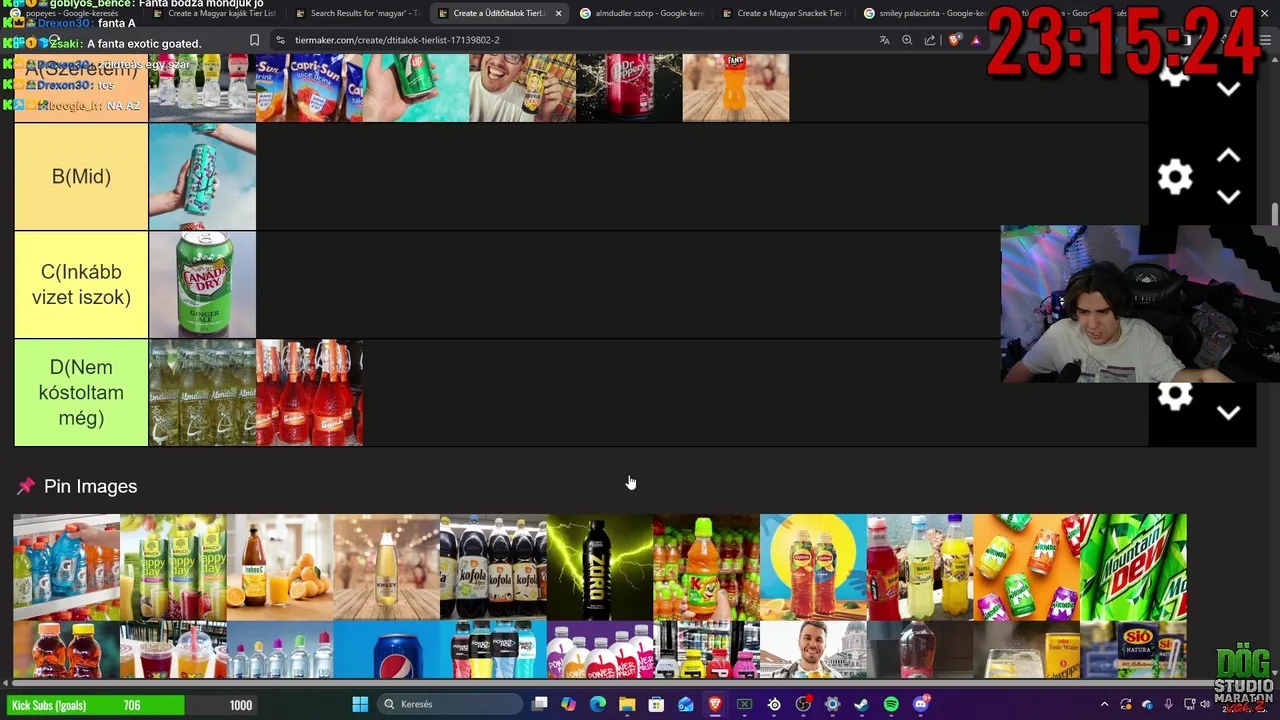Viewport: 1280px width, 720px height.
Task: Open Task View from the taskbar
Action: [540, 704]
